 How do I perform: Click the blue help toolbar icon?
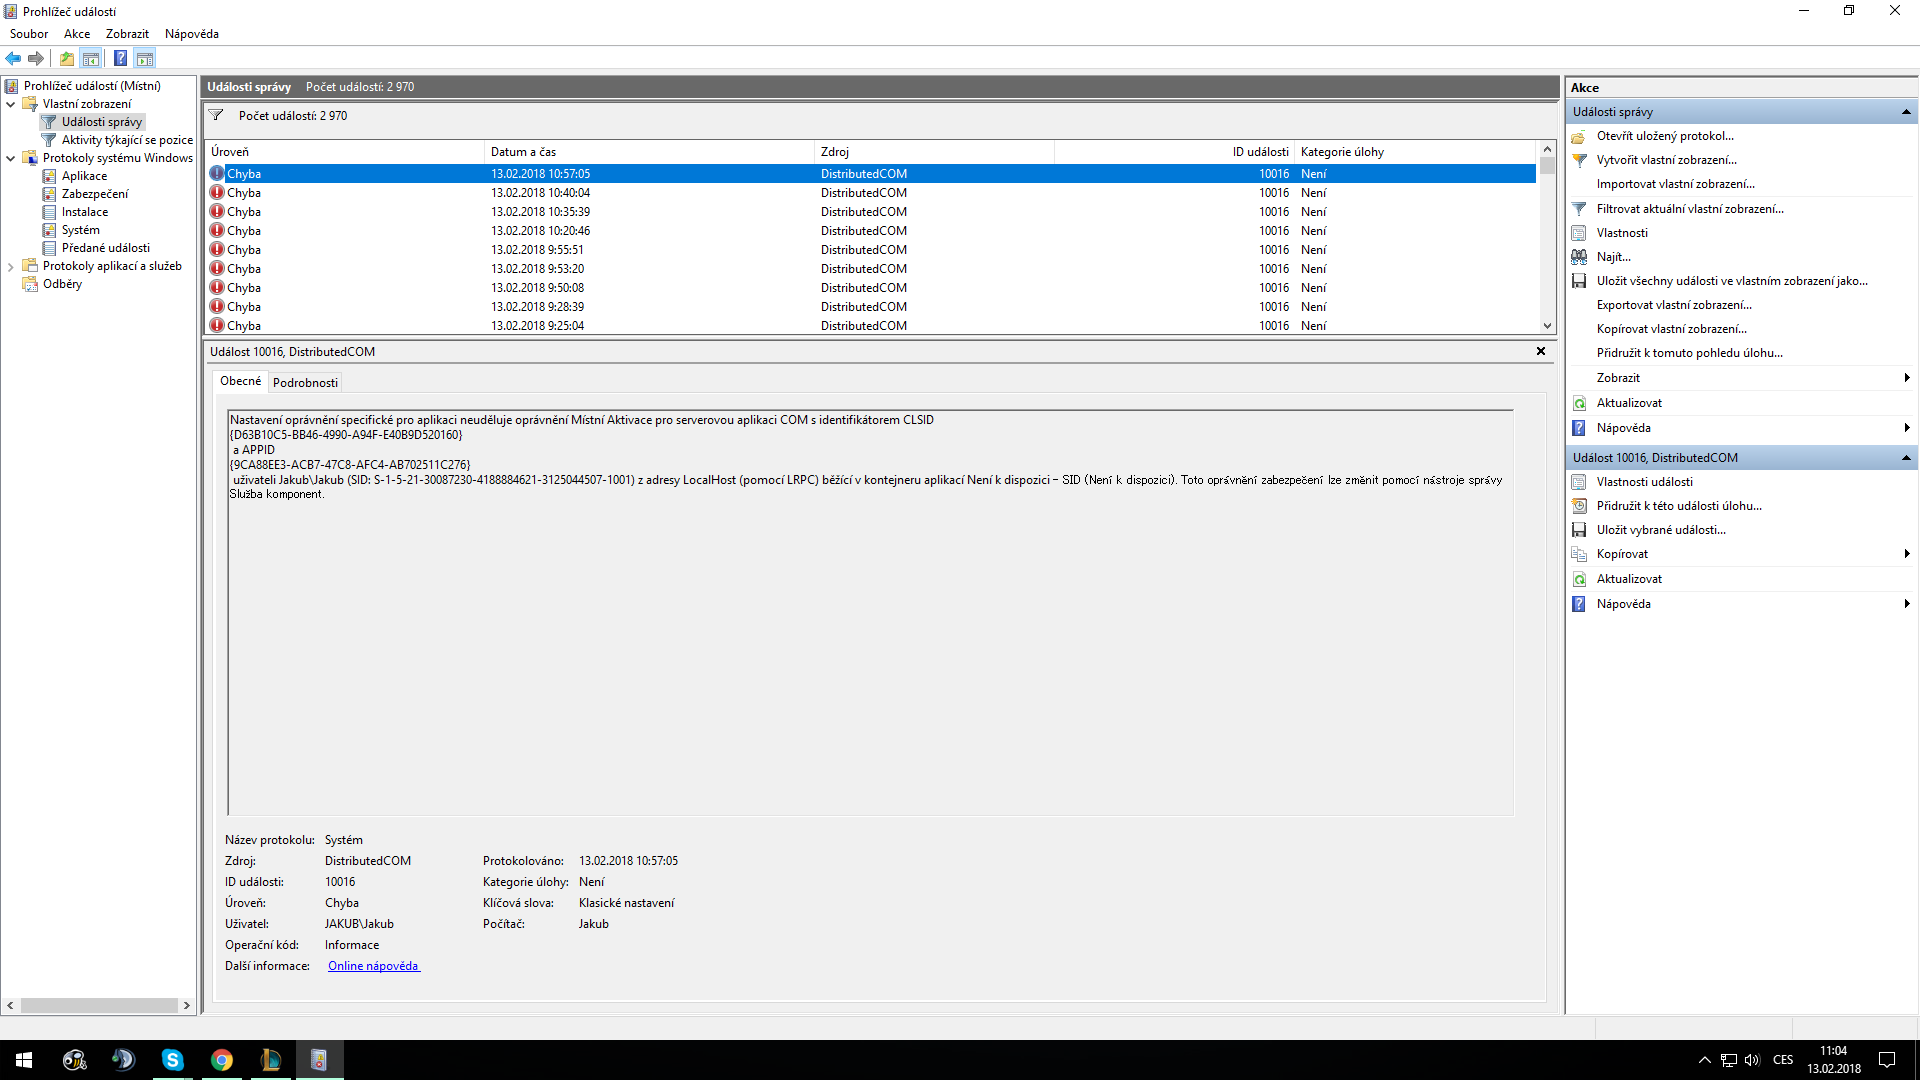point(120,58)
